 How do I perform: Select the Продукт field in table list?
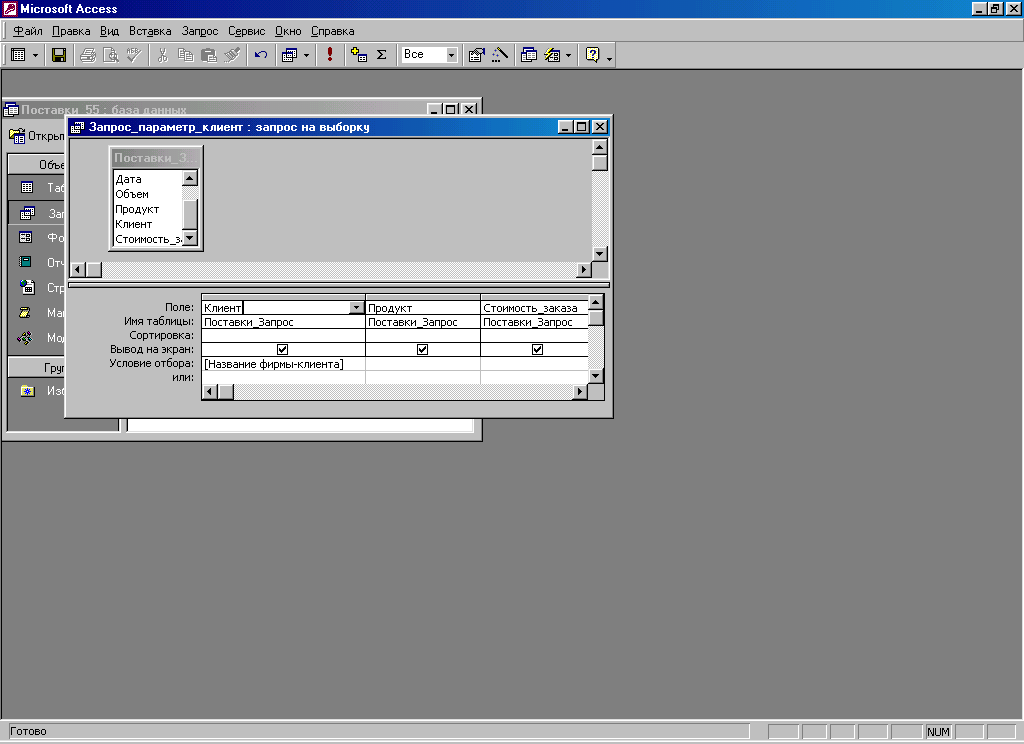pyautogui.click(x=137, y=209)
